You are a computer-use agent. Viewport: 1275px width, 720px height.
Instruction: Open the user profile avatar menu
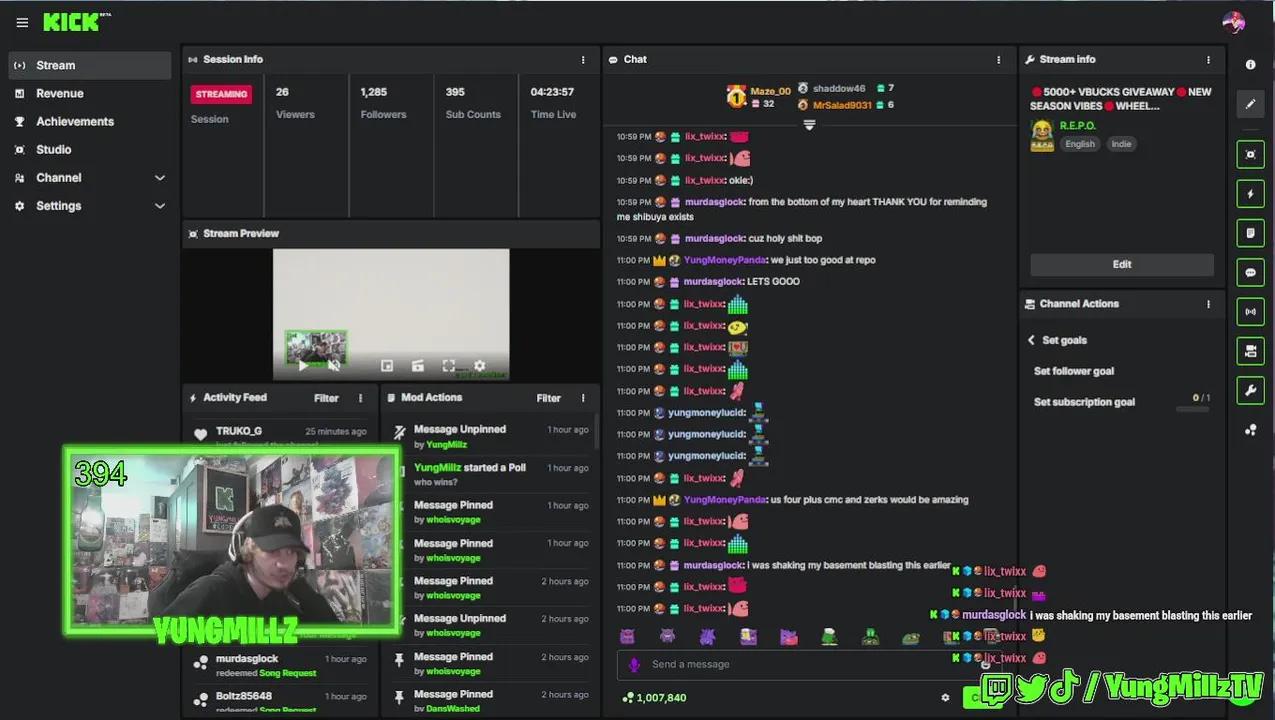coord(1233,22)
